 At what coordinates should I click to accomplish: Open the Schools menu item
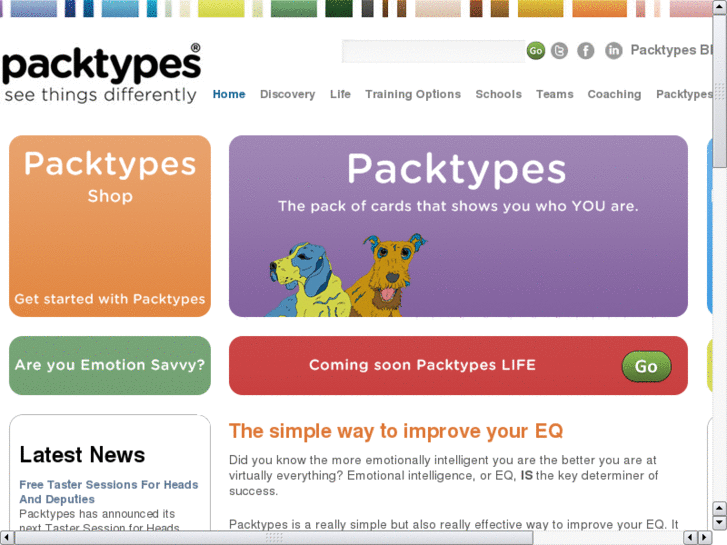click(x=498, y=94)
